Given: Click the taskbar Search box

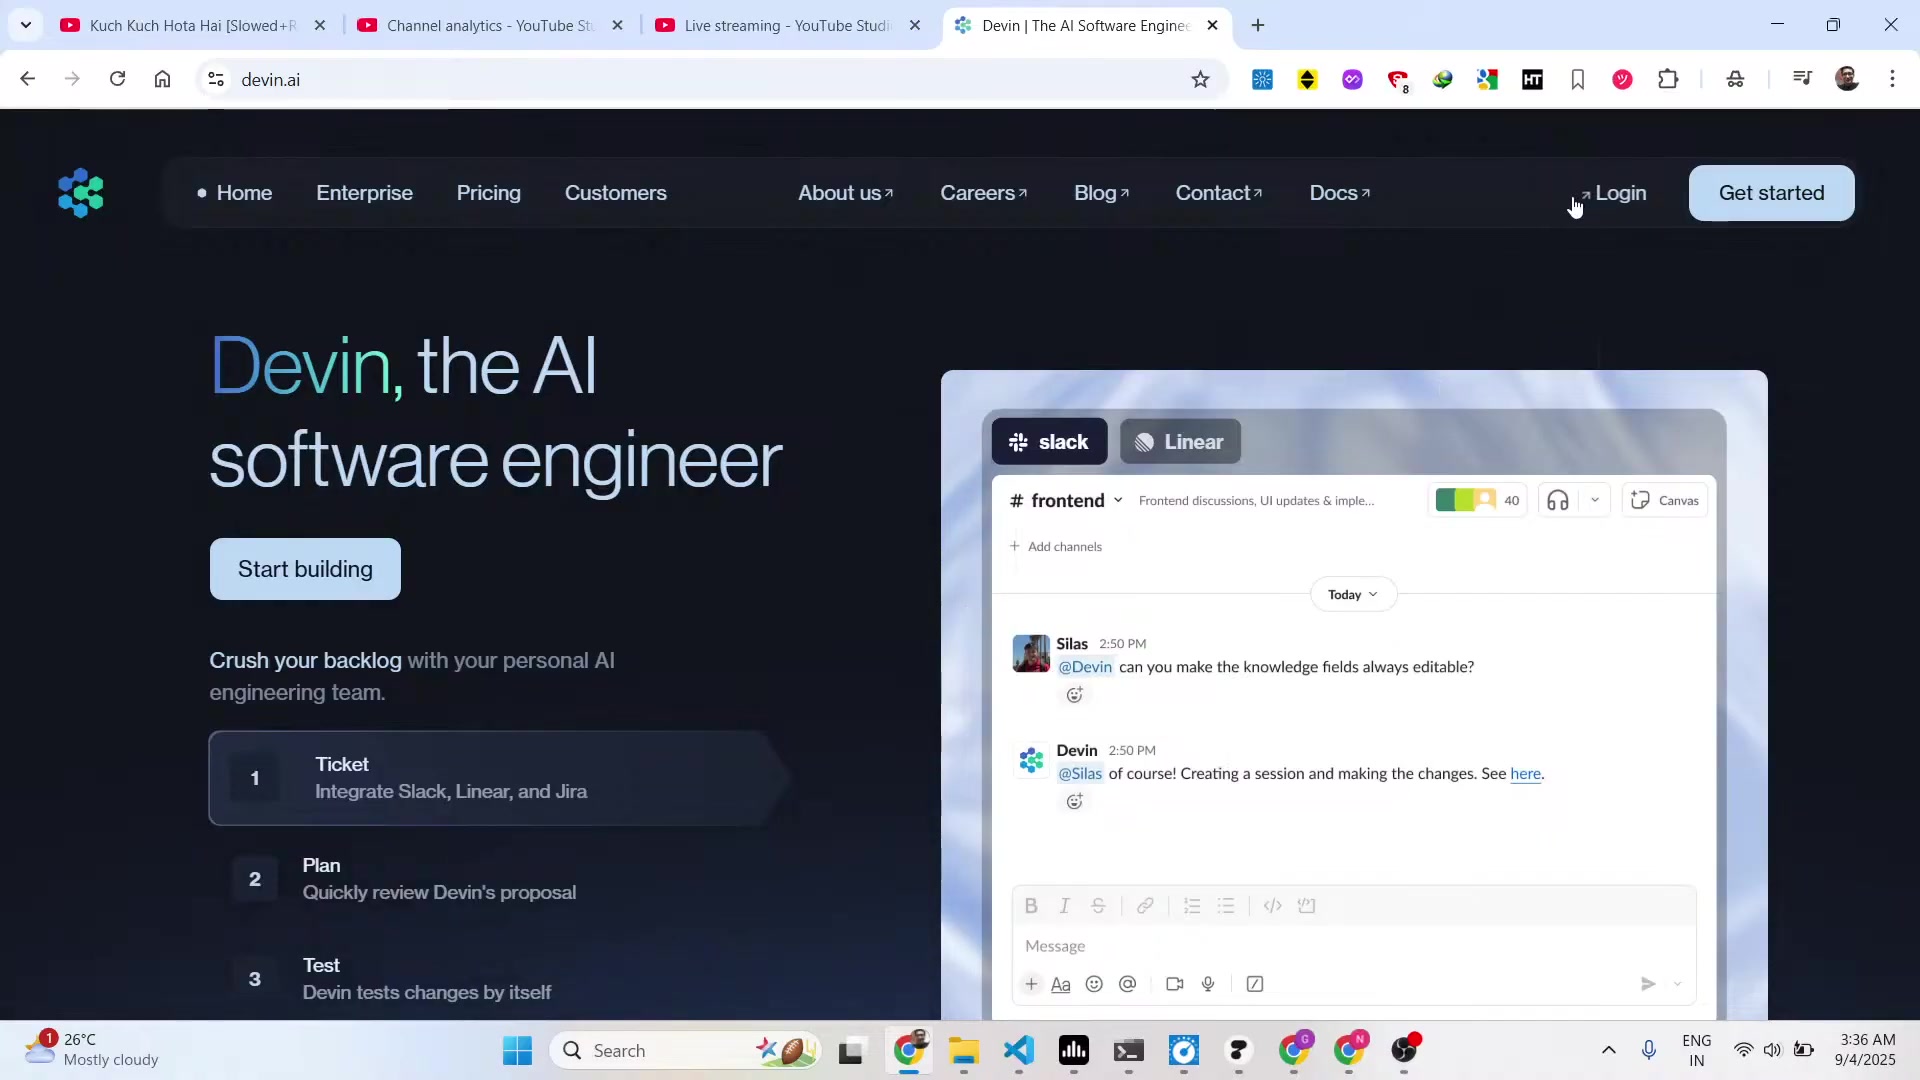Looking at the screenshot, I should point(686,1050).
